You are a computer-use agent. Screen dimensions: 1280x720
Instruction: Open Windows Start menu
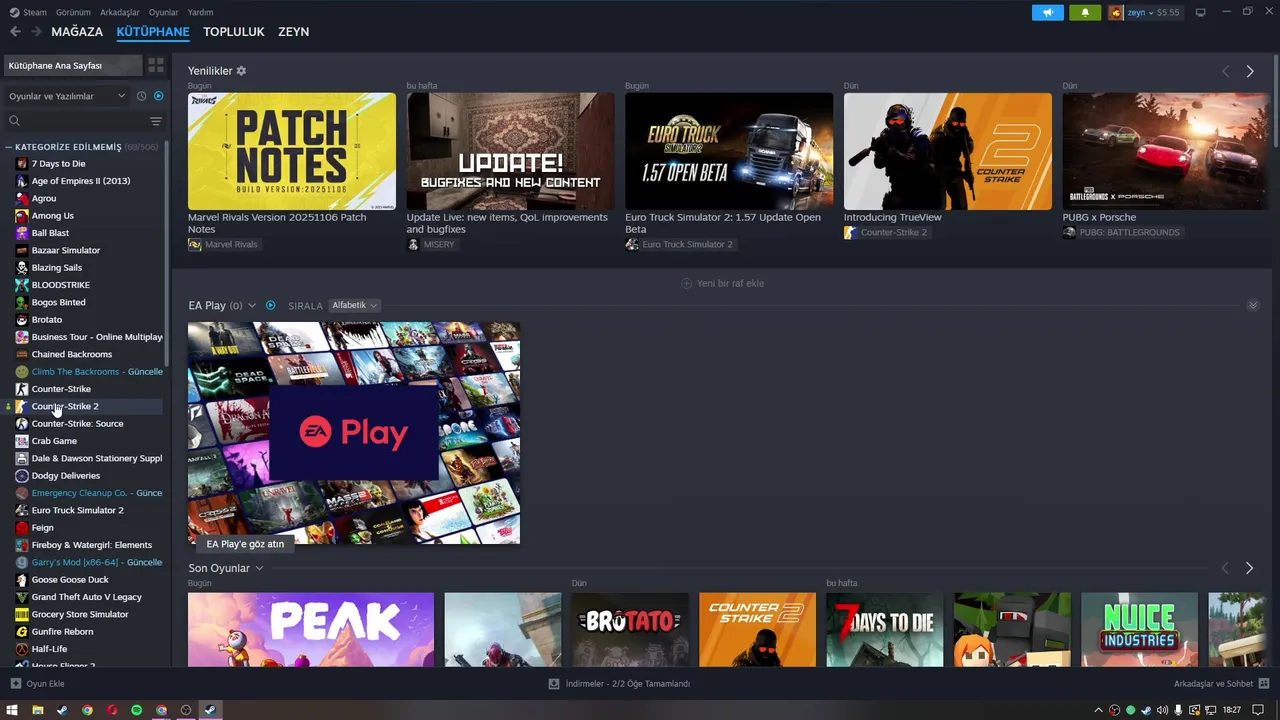click(x=13, y=710)
